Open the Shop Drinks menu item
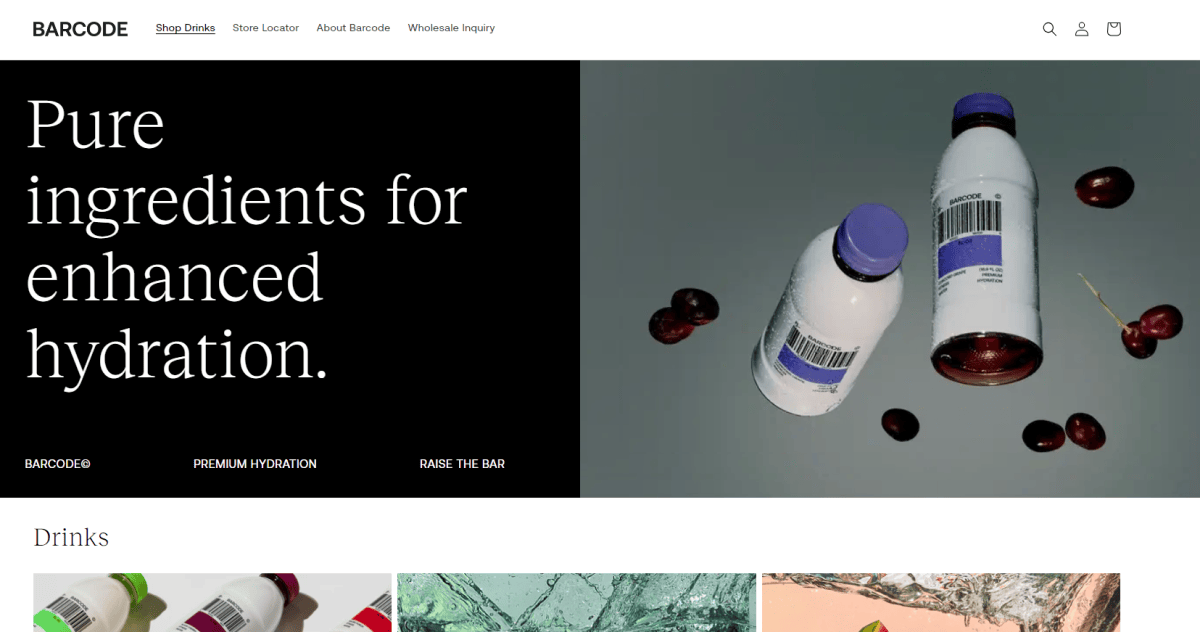The width and height of the screenshot is (1200, 632). coord(185,28)
